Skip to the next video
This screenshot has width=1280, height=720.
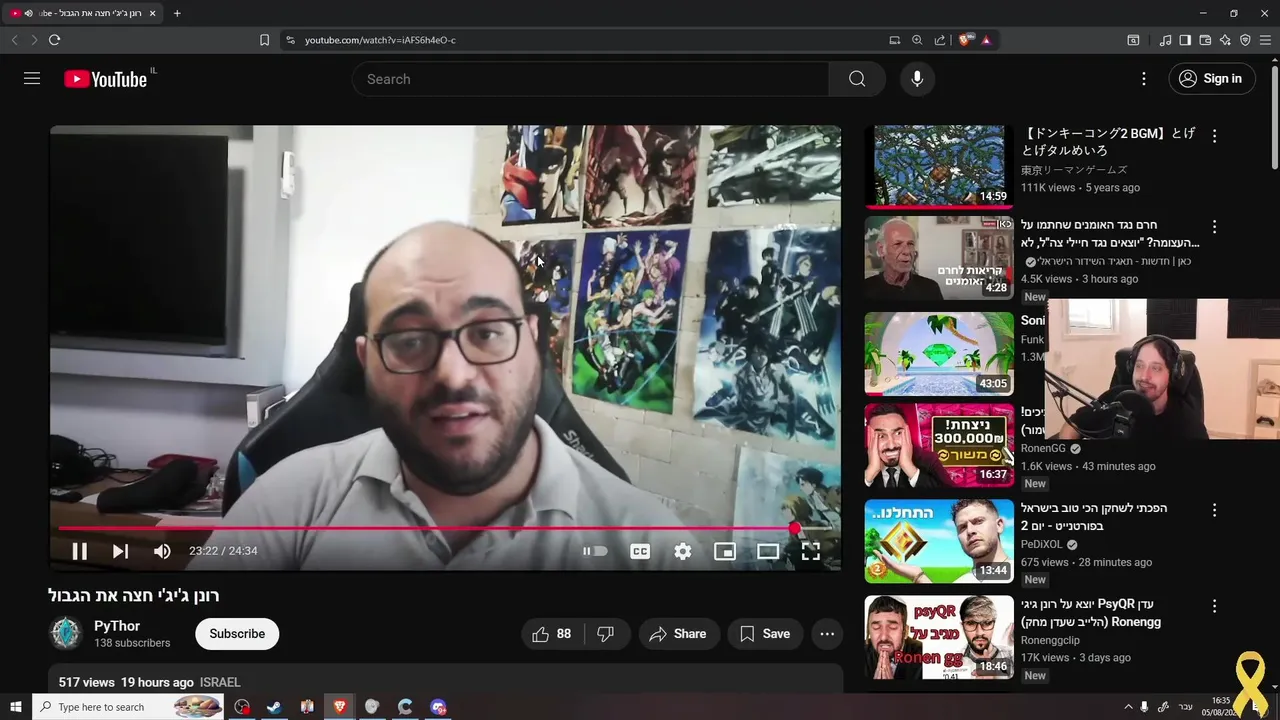coord(120,551)
